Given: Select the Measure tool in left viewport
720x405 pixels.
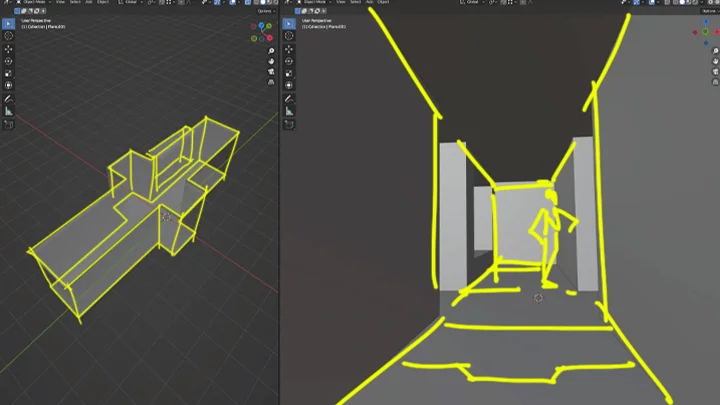Looking at the screenshot, I should click(x=8, y=111).
